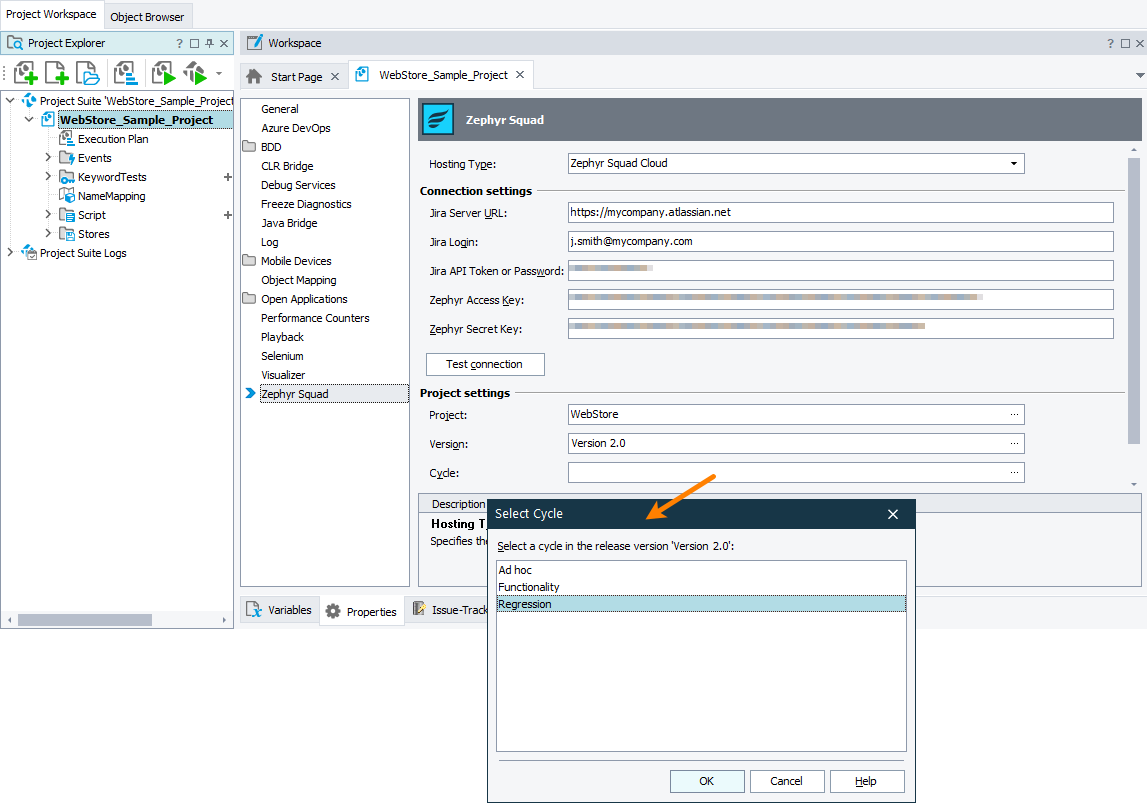This screenshot has width=1147, height=803.
Task: Expand the Events tree node
Action: click(48, 158)
